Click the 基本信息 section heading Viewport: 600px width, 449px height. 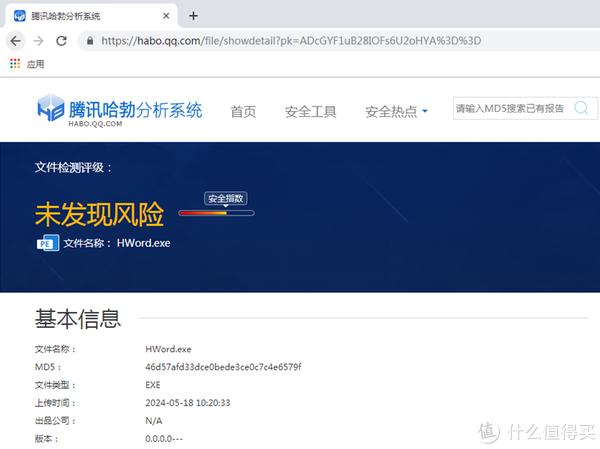(x=78, y=318)
